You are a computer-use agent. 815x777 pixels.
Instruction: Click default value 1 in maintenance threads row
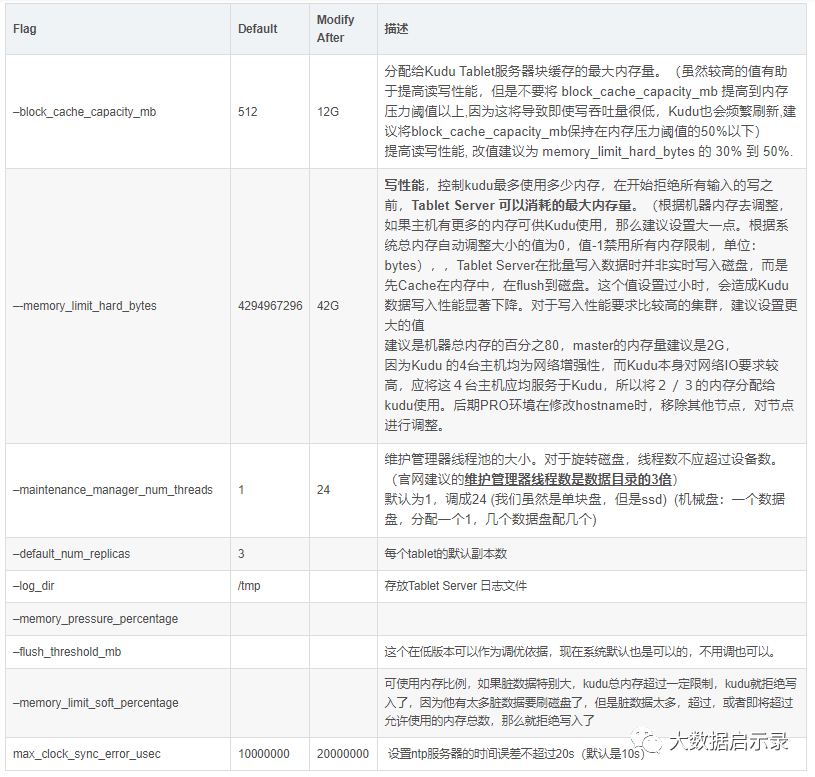(241, 490)
